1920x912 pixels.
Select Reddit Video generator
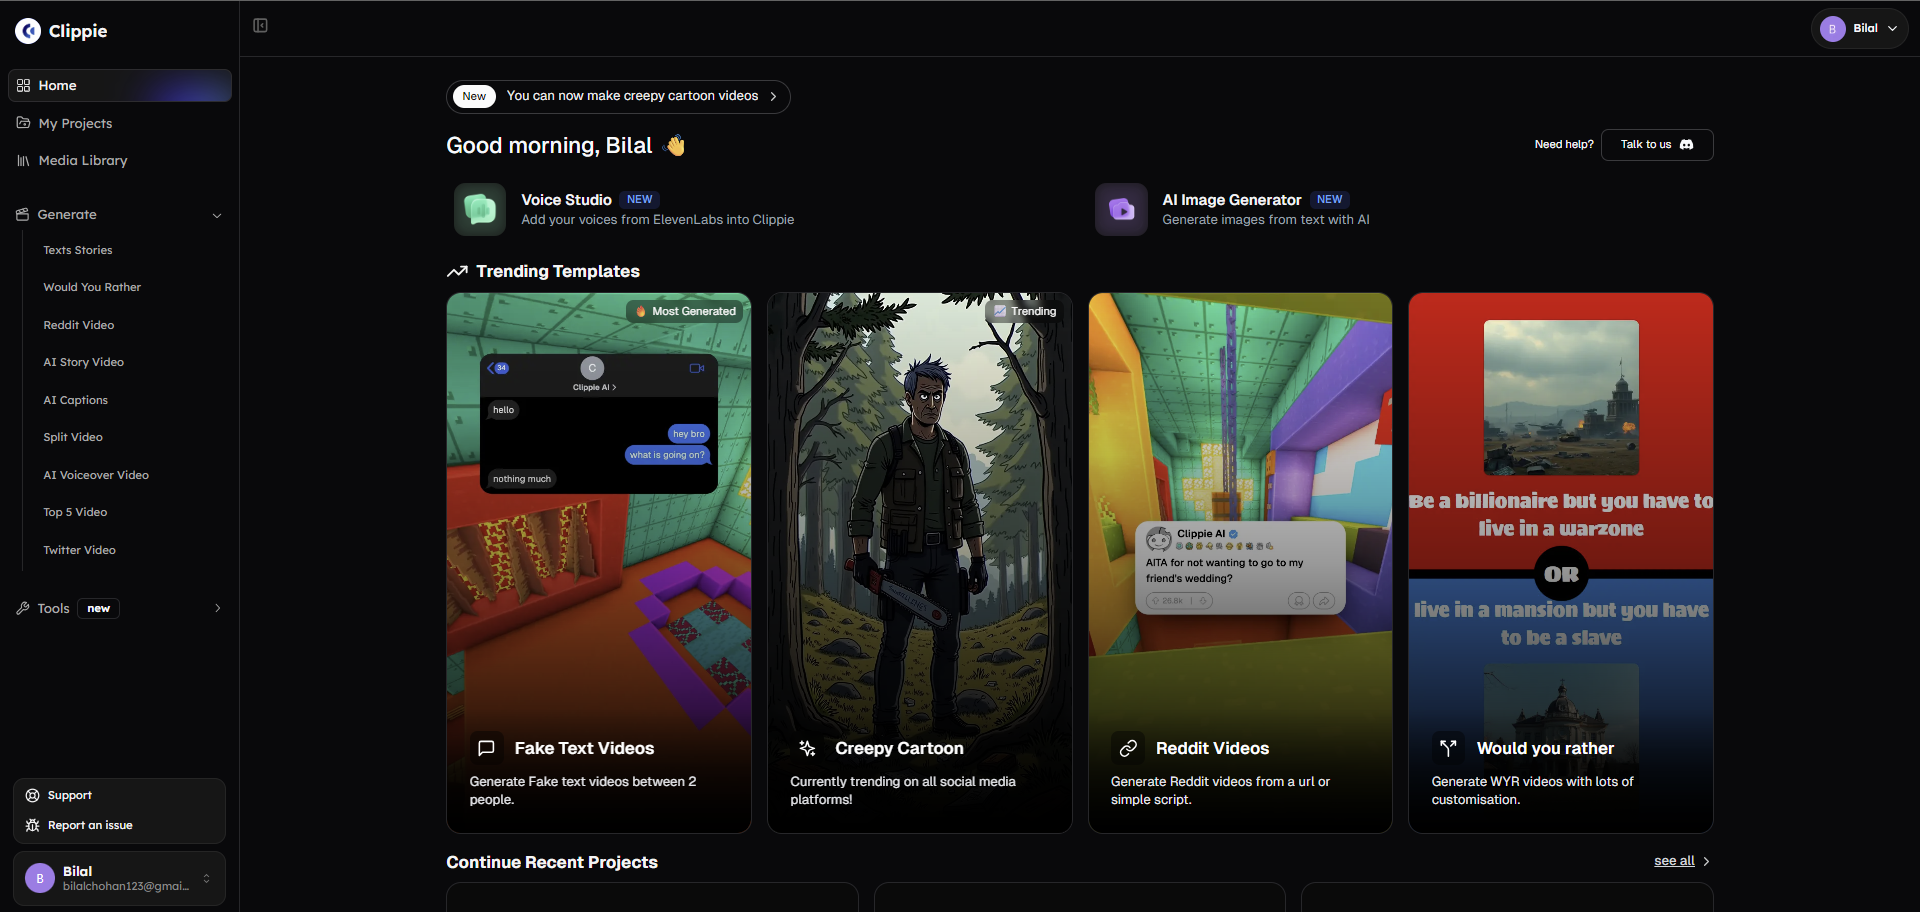tap(79, 325)
